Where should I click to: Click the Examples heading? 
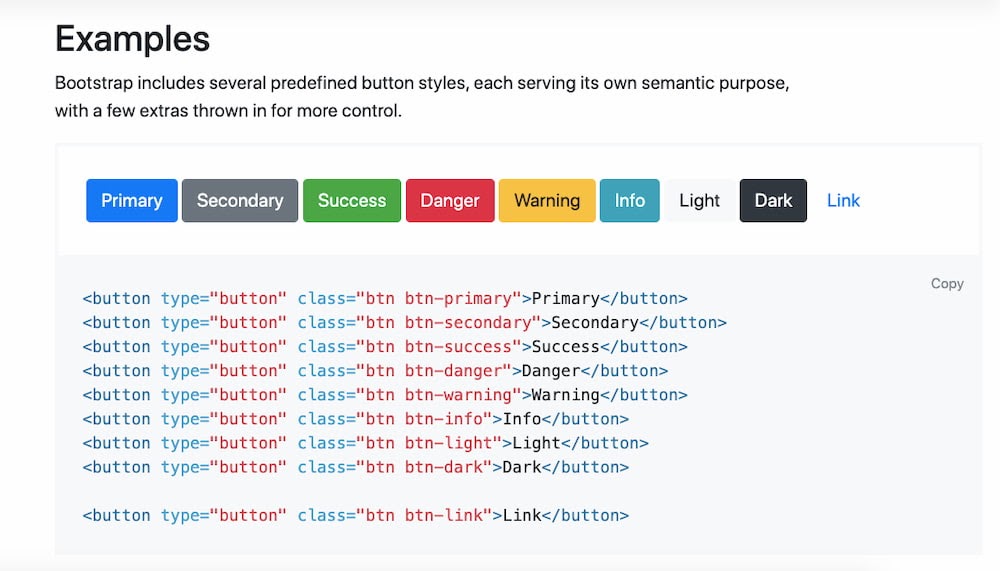click(x=133, y=38)
